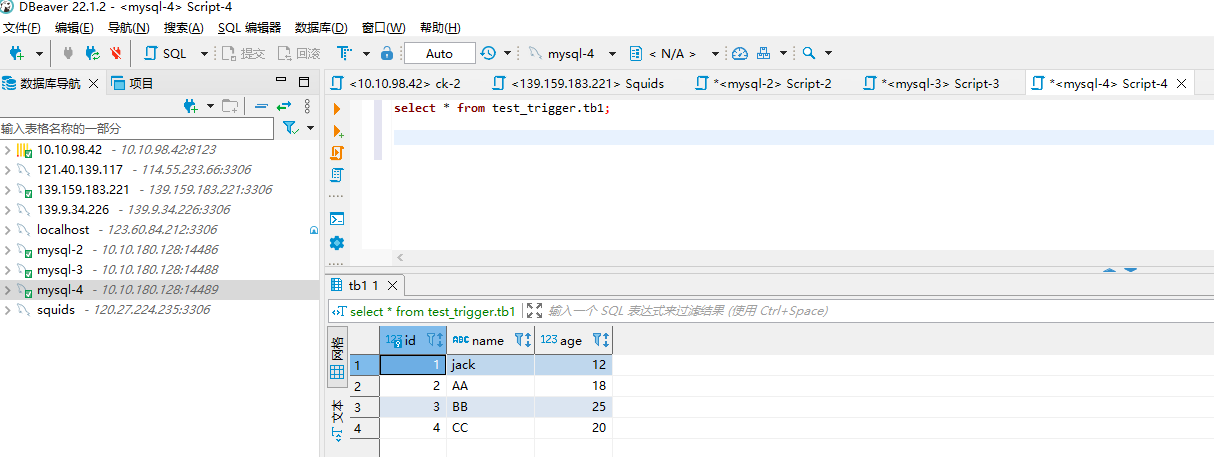Open the new connection dropdown arrow in main toolbar
The width and height of the screenshot is (1214, 457).
coord(40,53)
